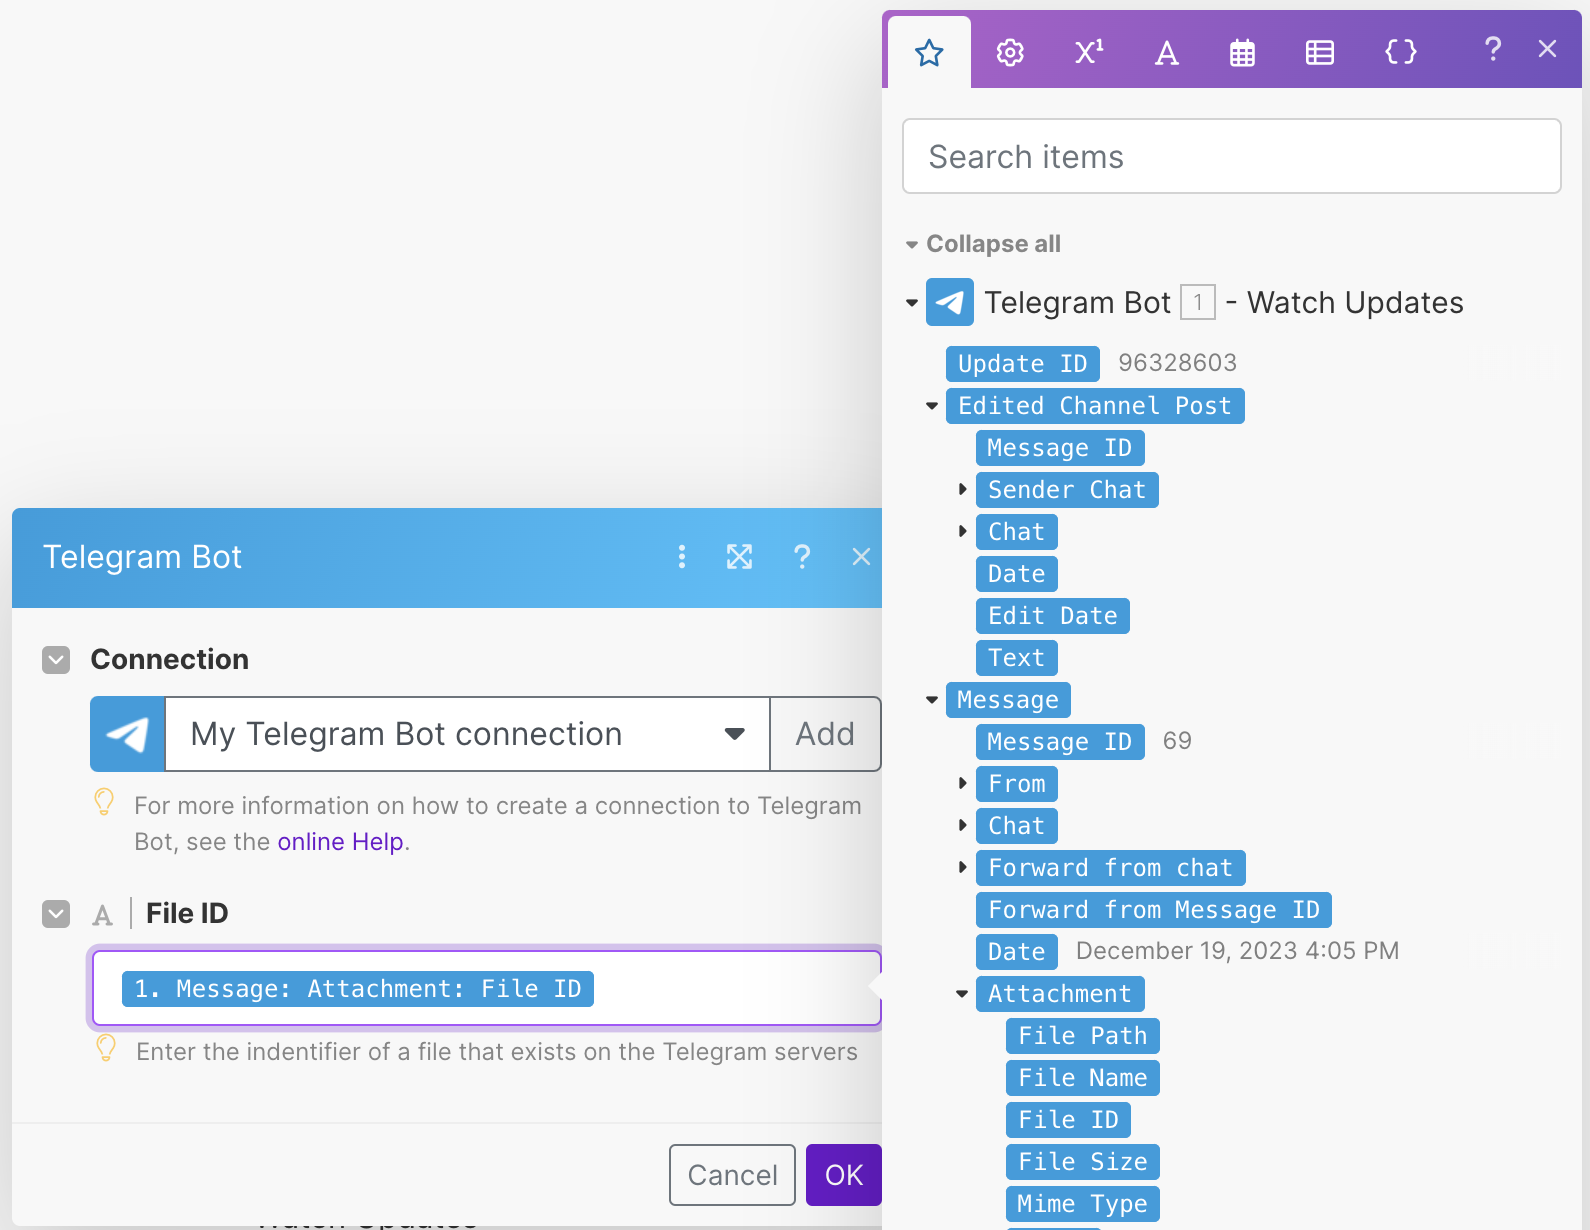Expand Telegram Bot dialog to fullscreen

pos(739,557)
